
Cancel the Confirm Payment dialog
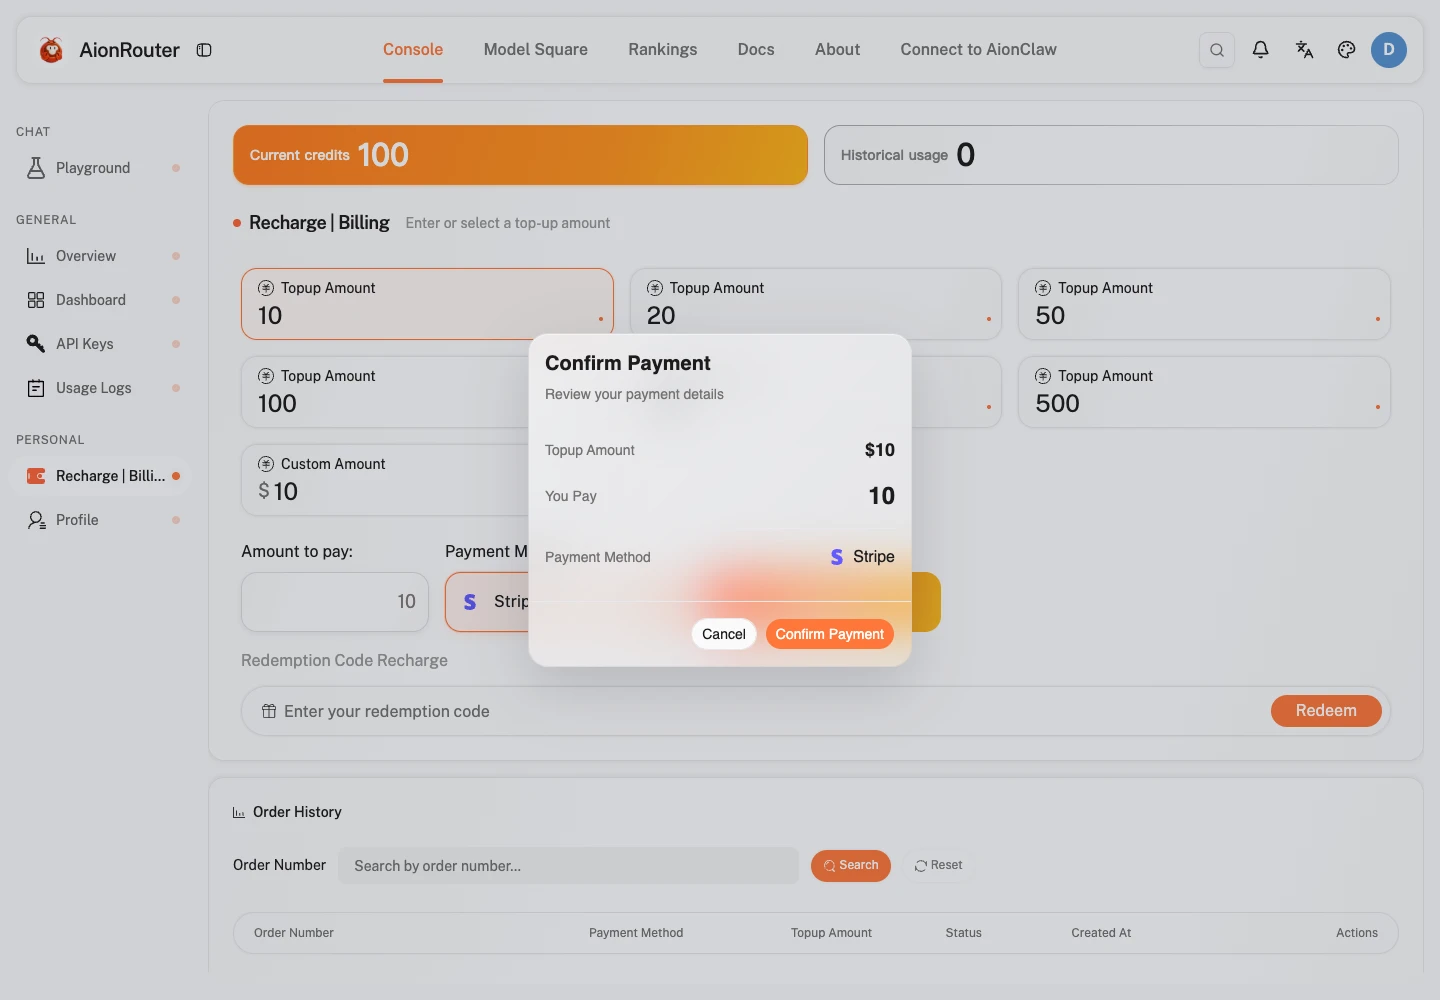pos(724,634)
